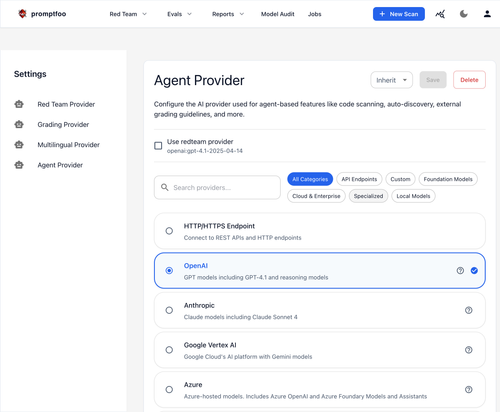Open the analytics chart icon in header
The image size is (500, 412).
tap(440, 14)
